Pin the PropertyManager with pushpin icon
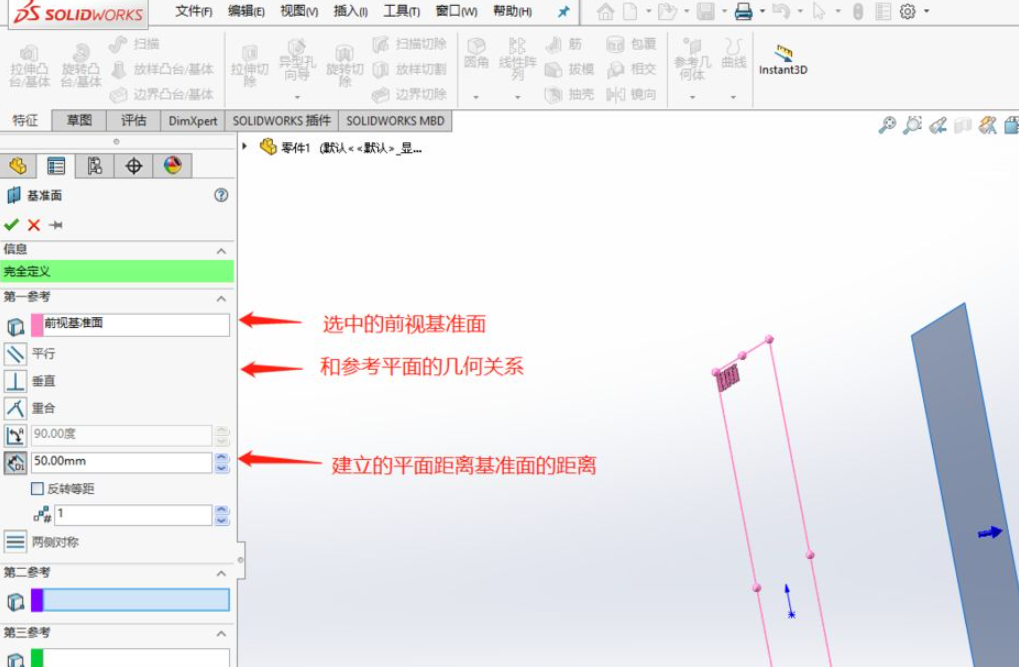The image size is (1019, 667). pyautogui.click(x=56, y=225)
